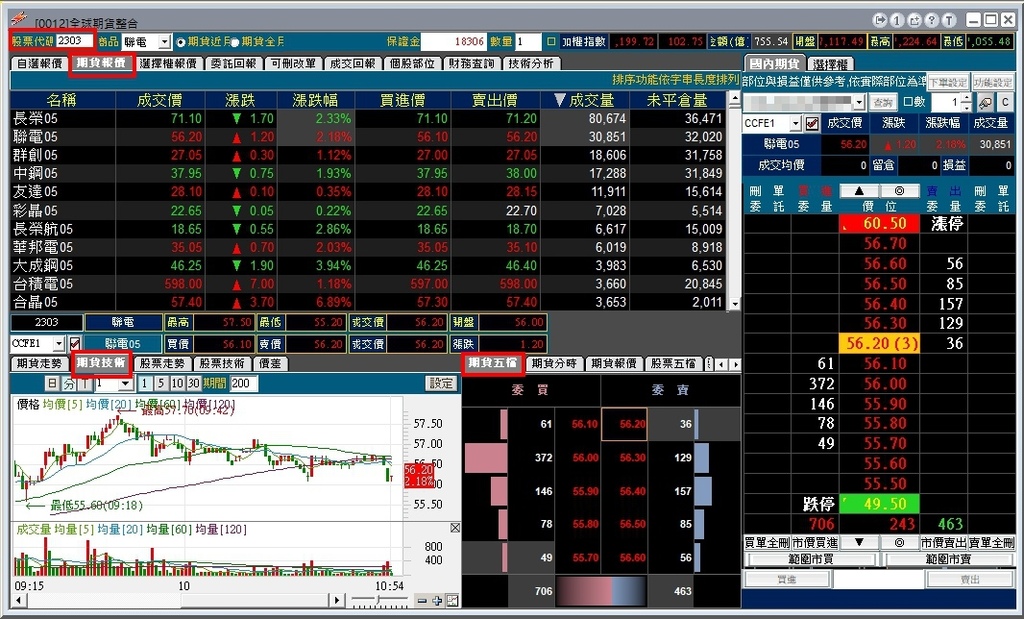Open the account selection dropdown in order panel
The image size is (1024, 619).
859,103
